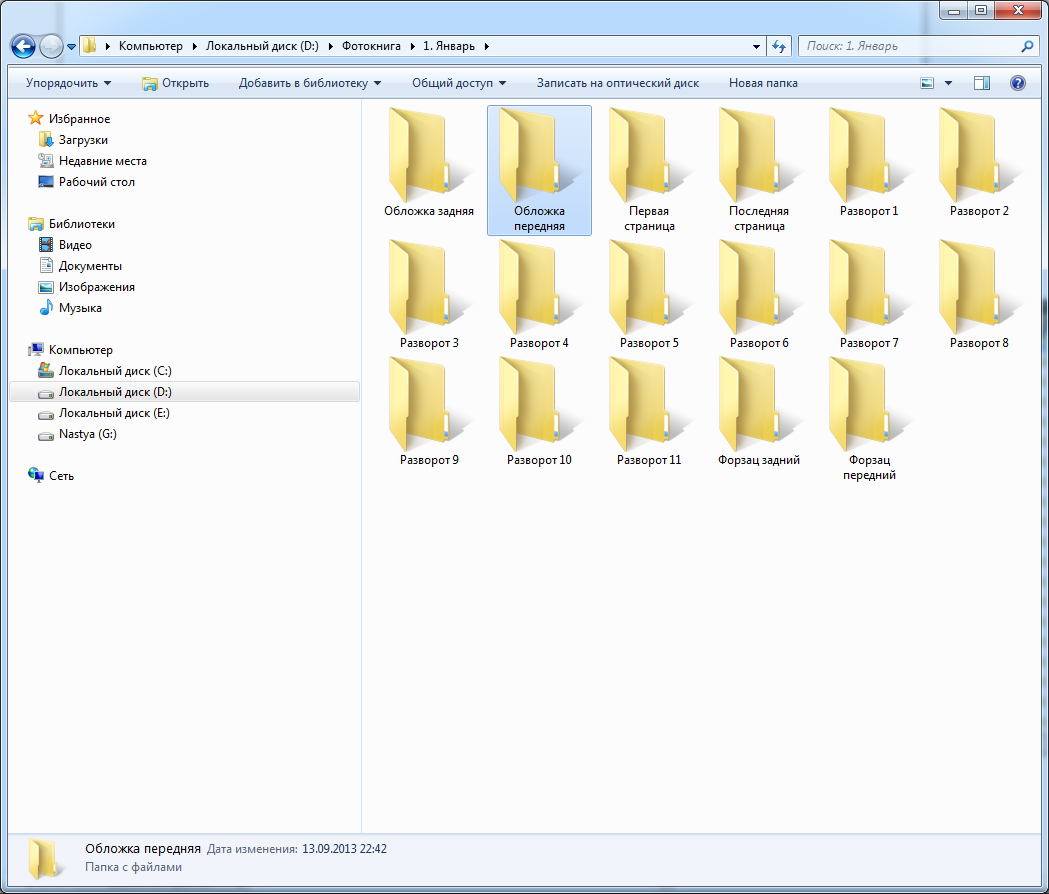Select the Разворот 10 folder
This screenshot has height=894, width=1049.
pos(539,412)
